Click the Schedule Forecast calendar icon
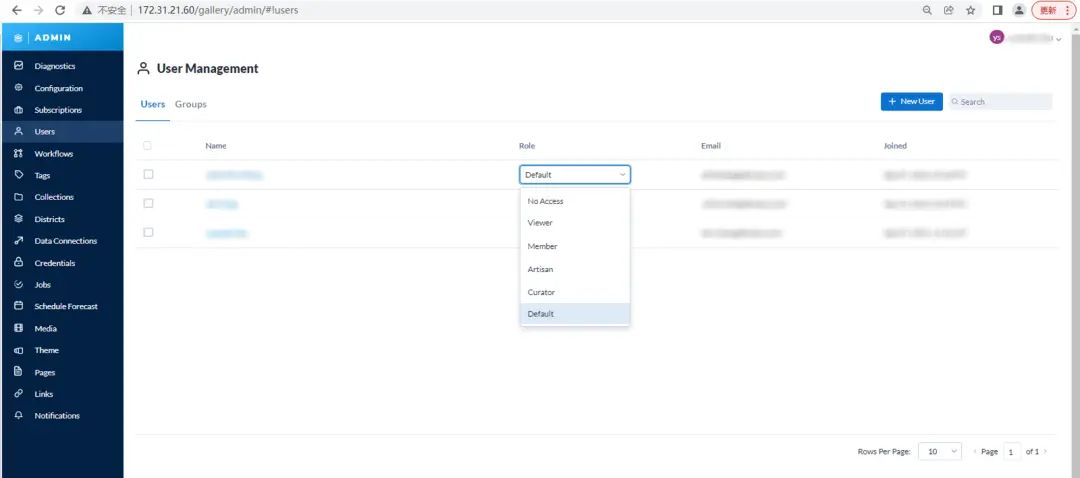Viewport: 1080px width, 478px height. [19, 306]
